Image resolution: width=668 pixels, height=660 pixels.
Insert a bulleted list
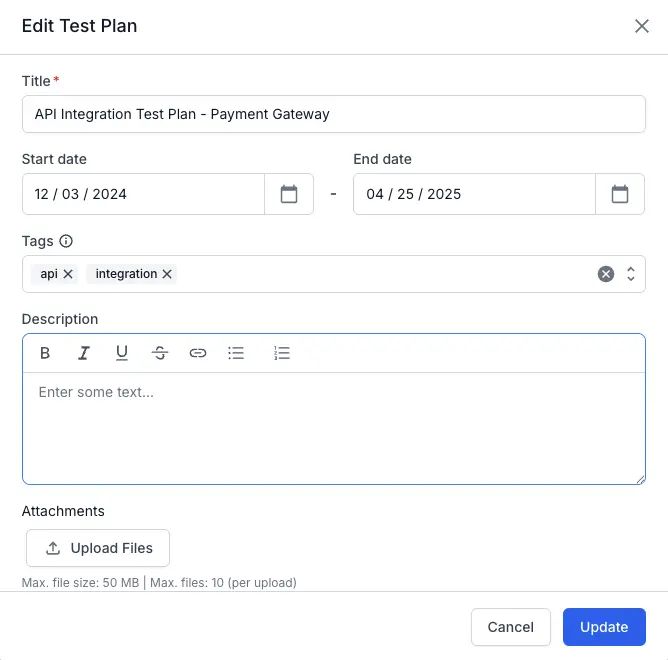pyautogui.click(x=236, y=353)
